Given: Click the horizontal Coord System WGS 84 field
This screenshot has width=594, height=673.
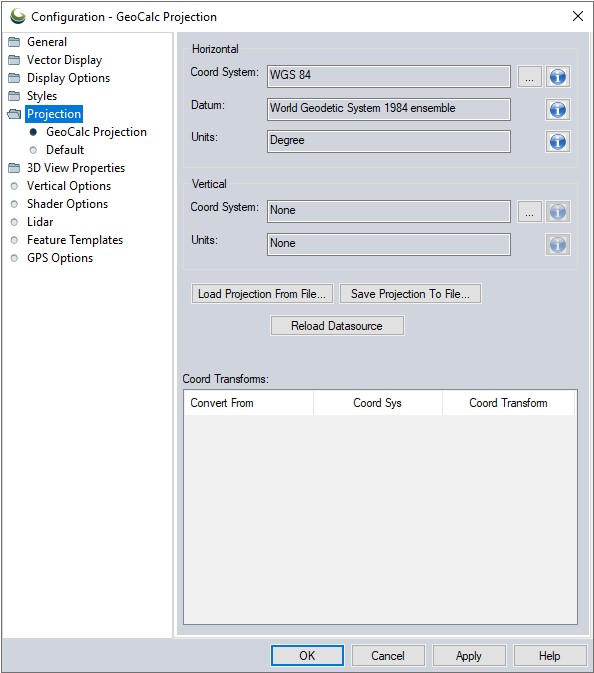Looking at the screenshot, I should click(388, 76).
